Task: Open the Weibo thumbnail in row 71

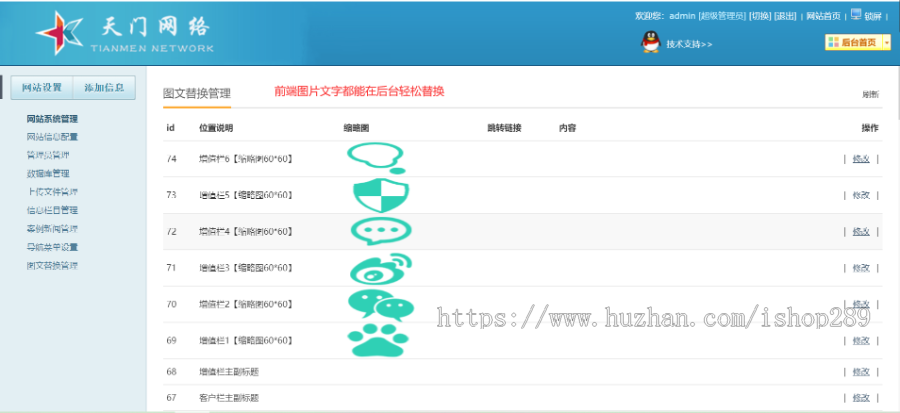Action: point(381,268)
